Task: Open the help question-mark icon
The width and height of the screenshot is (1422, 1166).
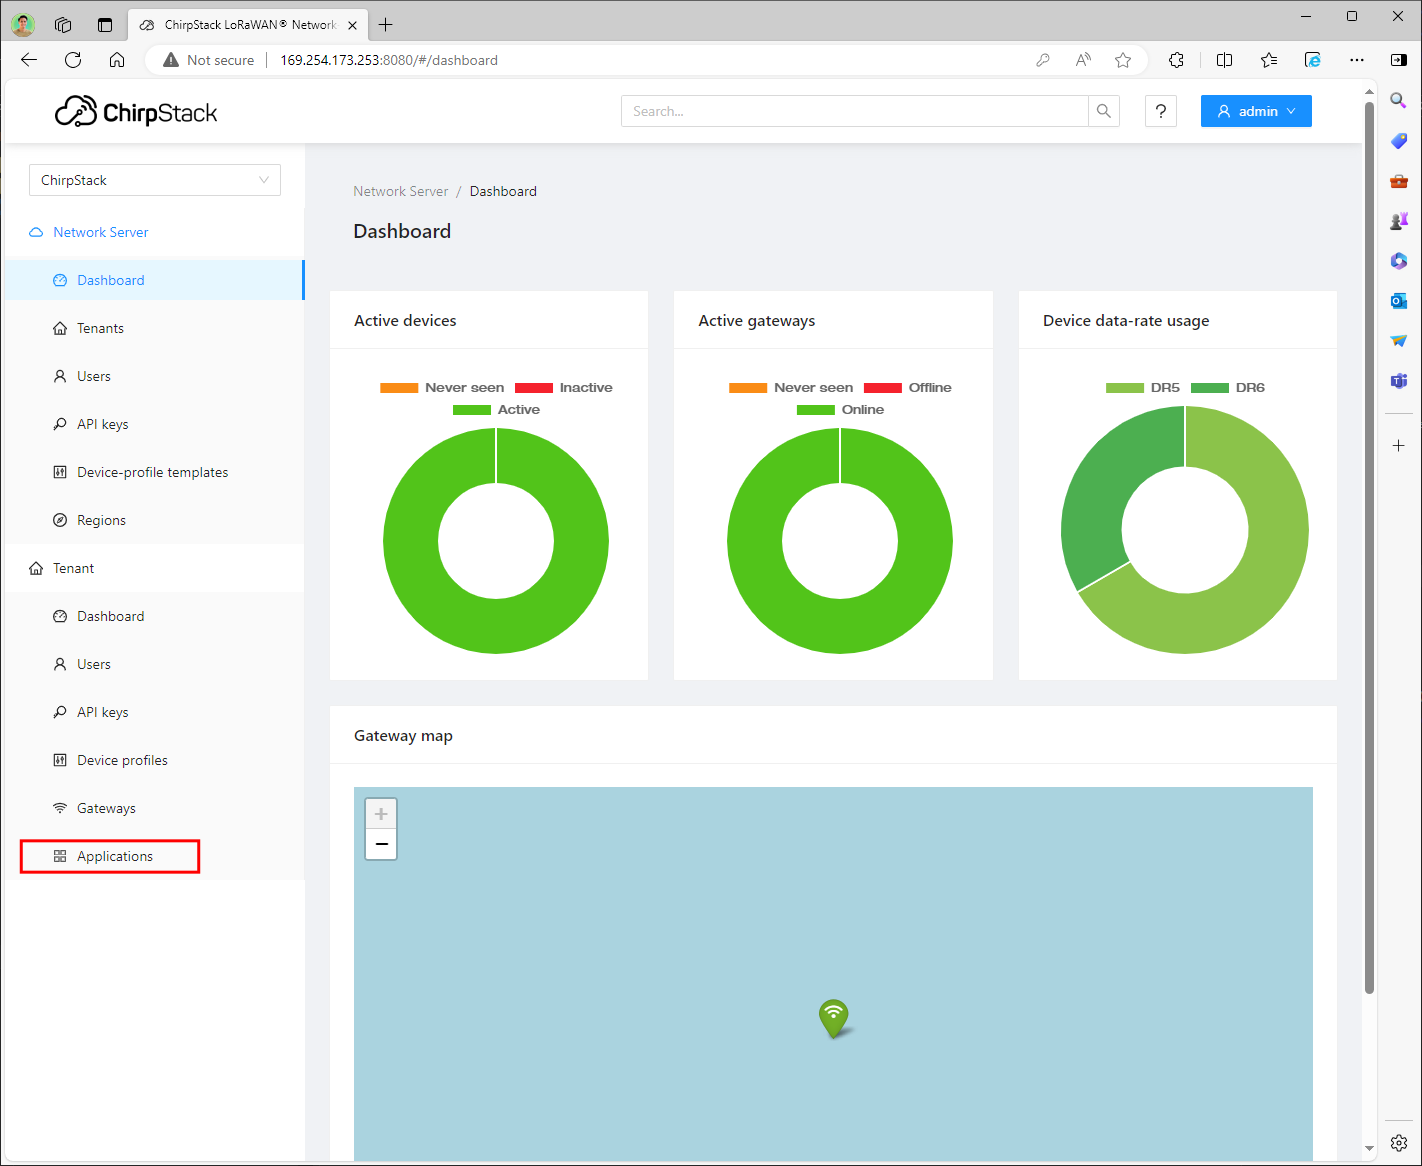Action: [1160, 111]
